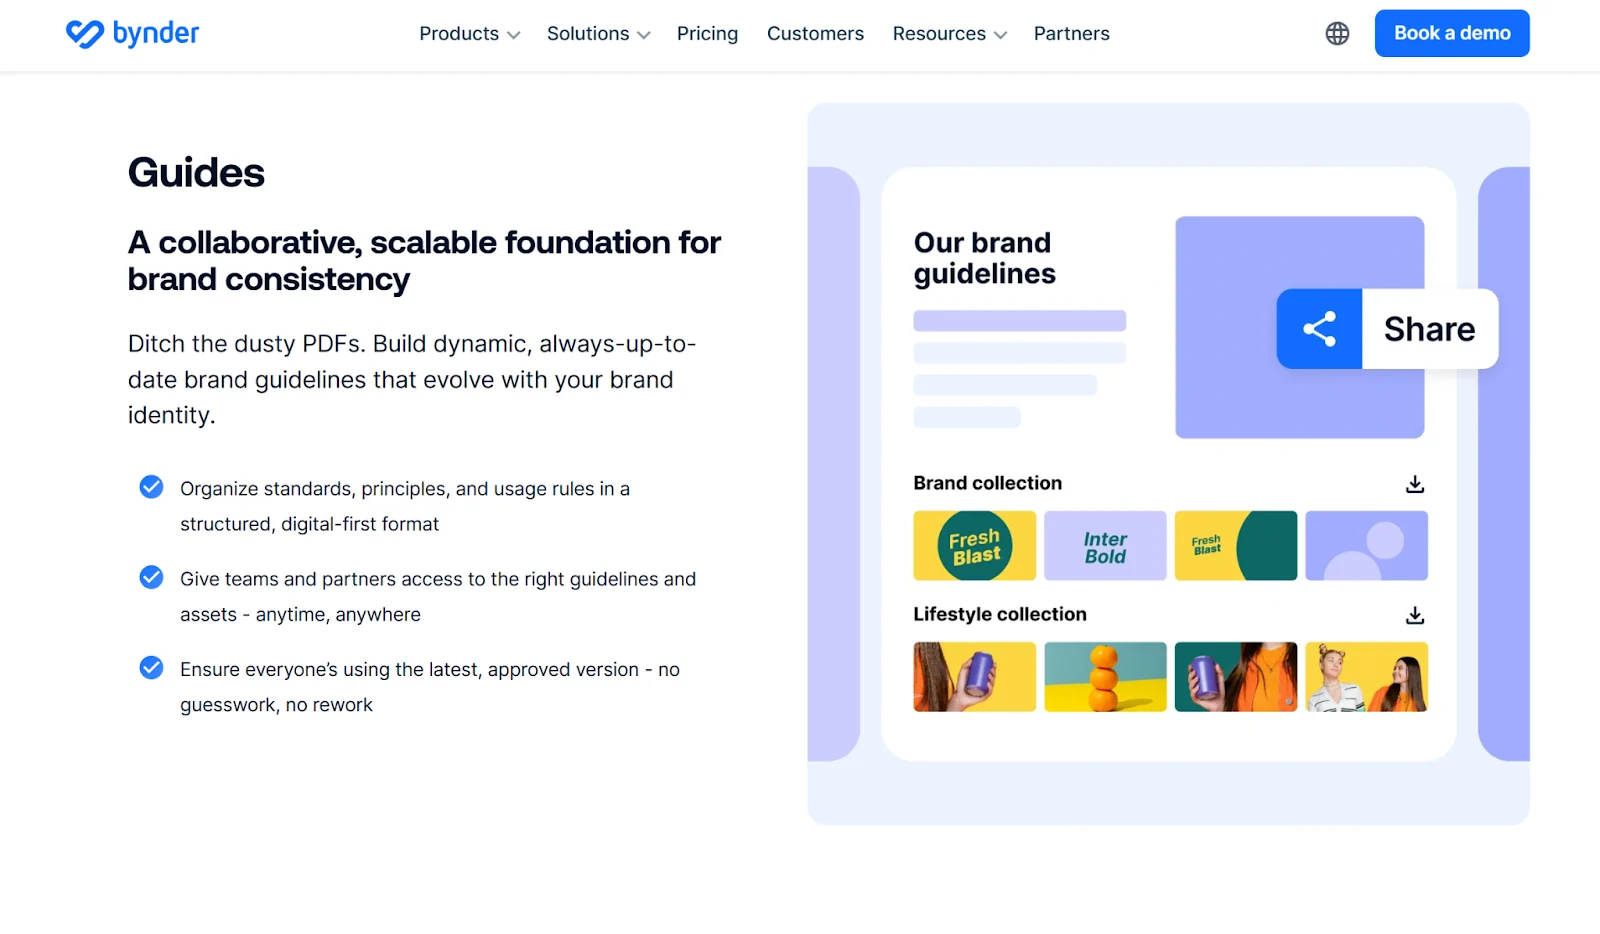Open the Partners link

(1071, 33)
